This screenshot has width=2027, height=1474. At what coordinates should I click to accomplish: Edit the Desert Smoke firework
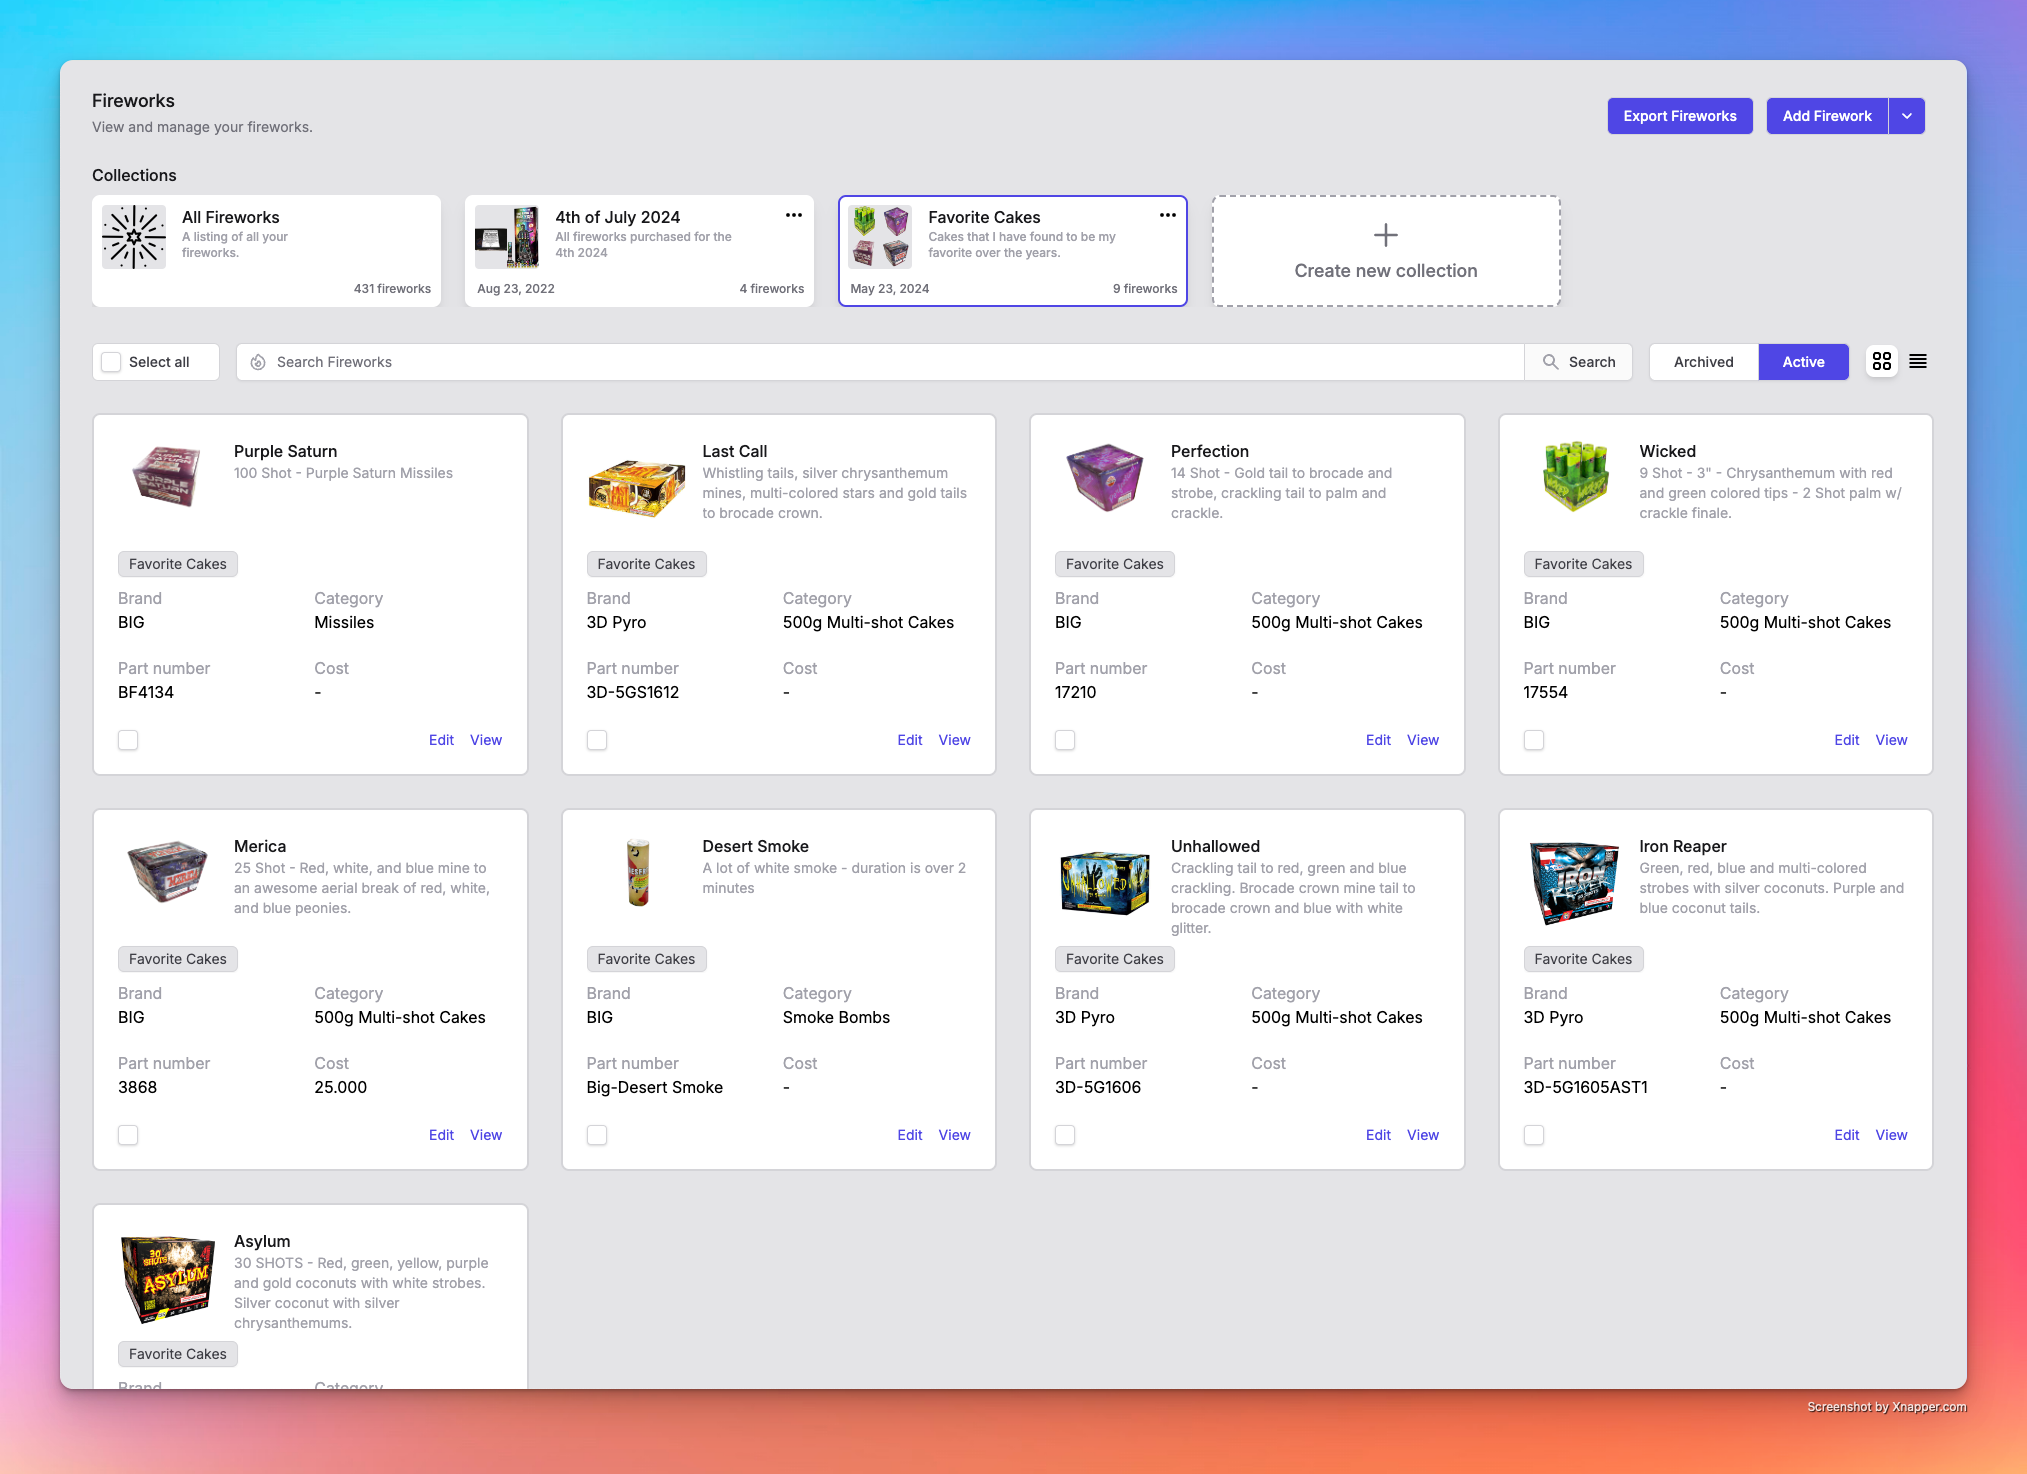910,1135
